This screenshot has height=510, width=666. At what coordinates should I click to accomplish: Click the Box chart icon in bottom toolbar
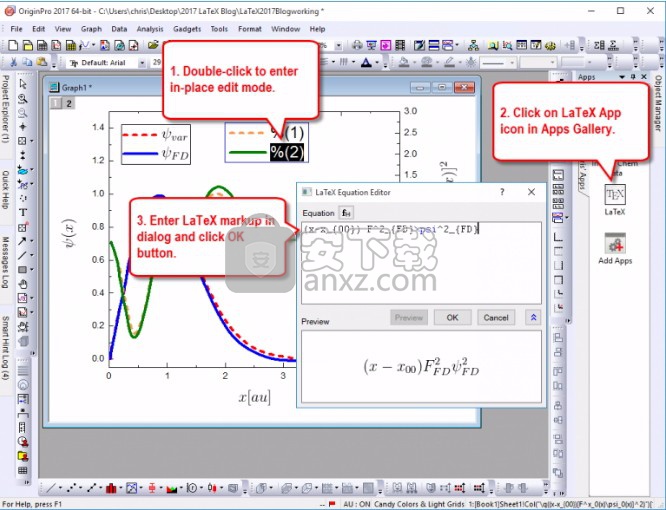pos(152,488)
